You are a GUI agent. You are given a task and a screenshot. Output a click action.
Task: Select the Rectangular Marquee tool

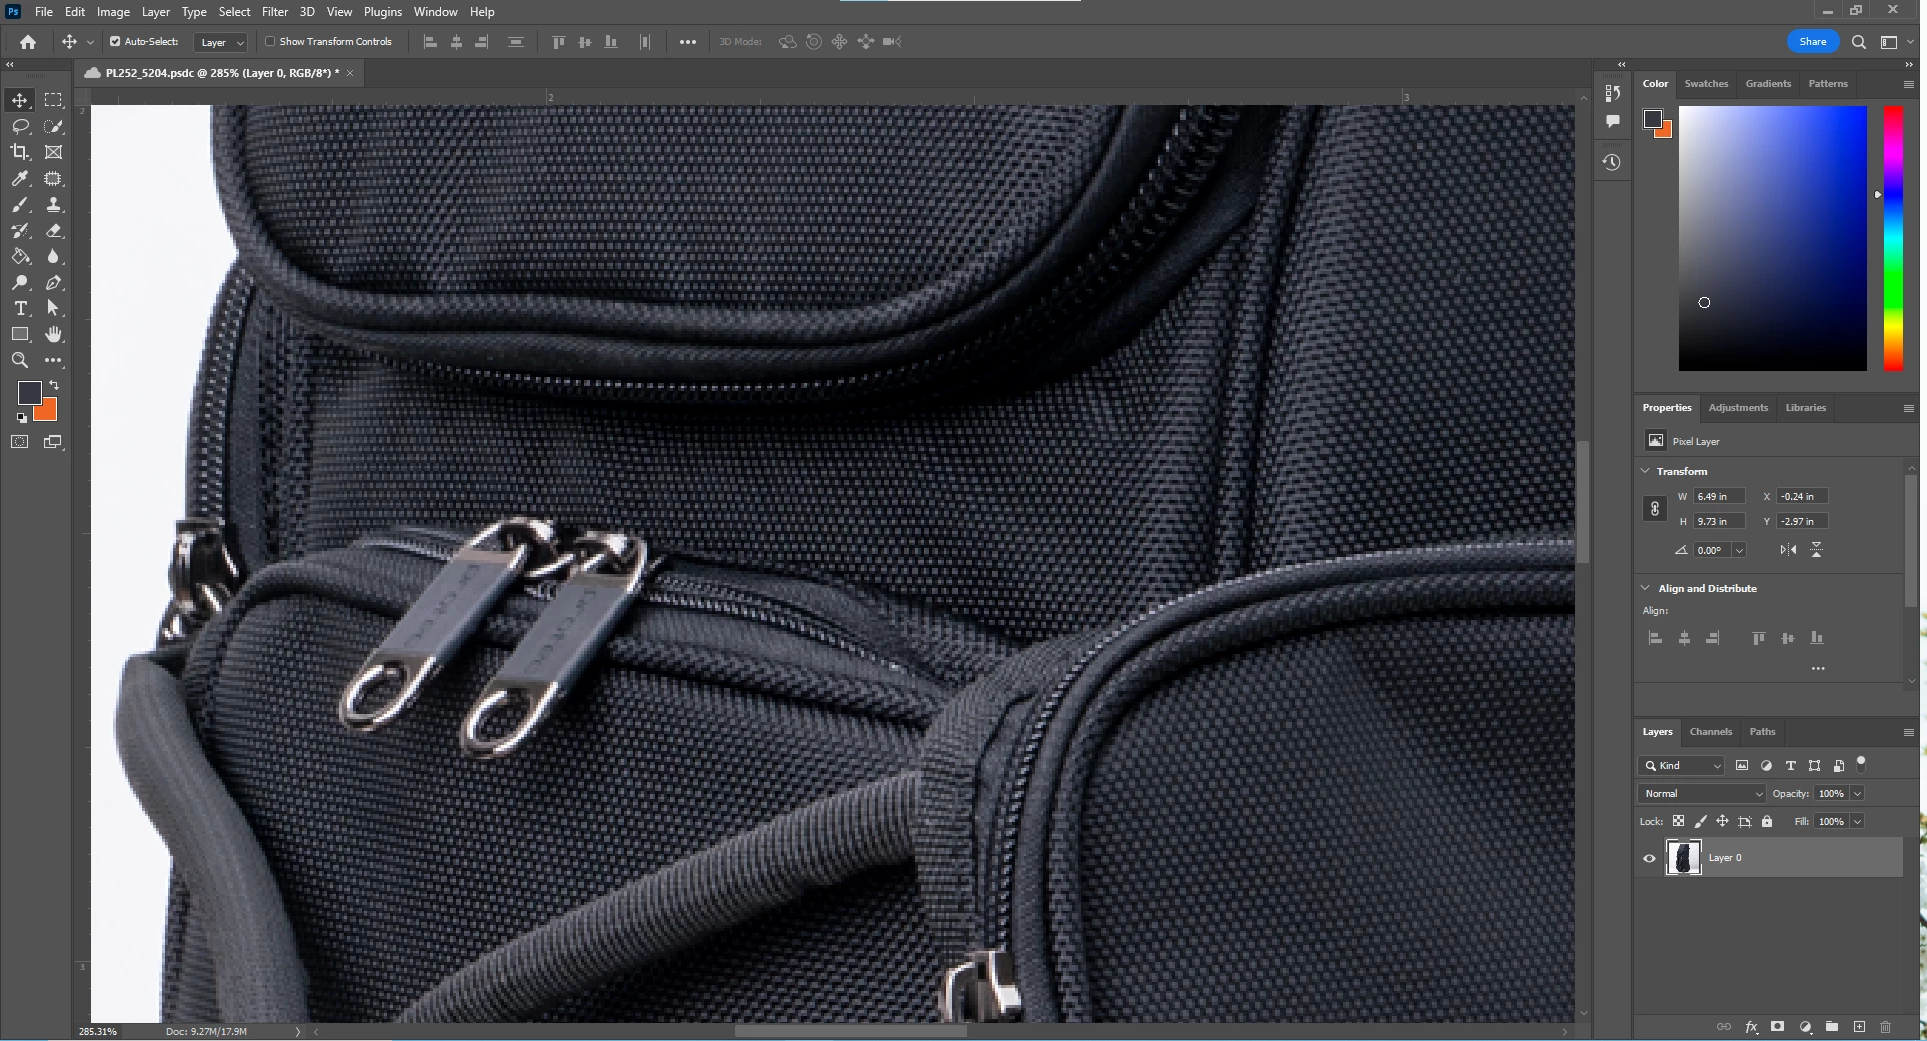tap(53, 100)
